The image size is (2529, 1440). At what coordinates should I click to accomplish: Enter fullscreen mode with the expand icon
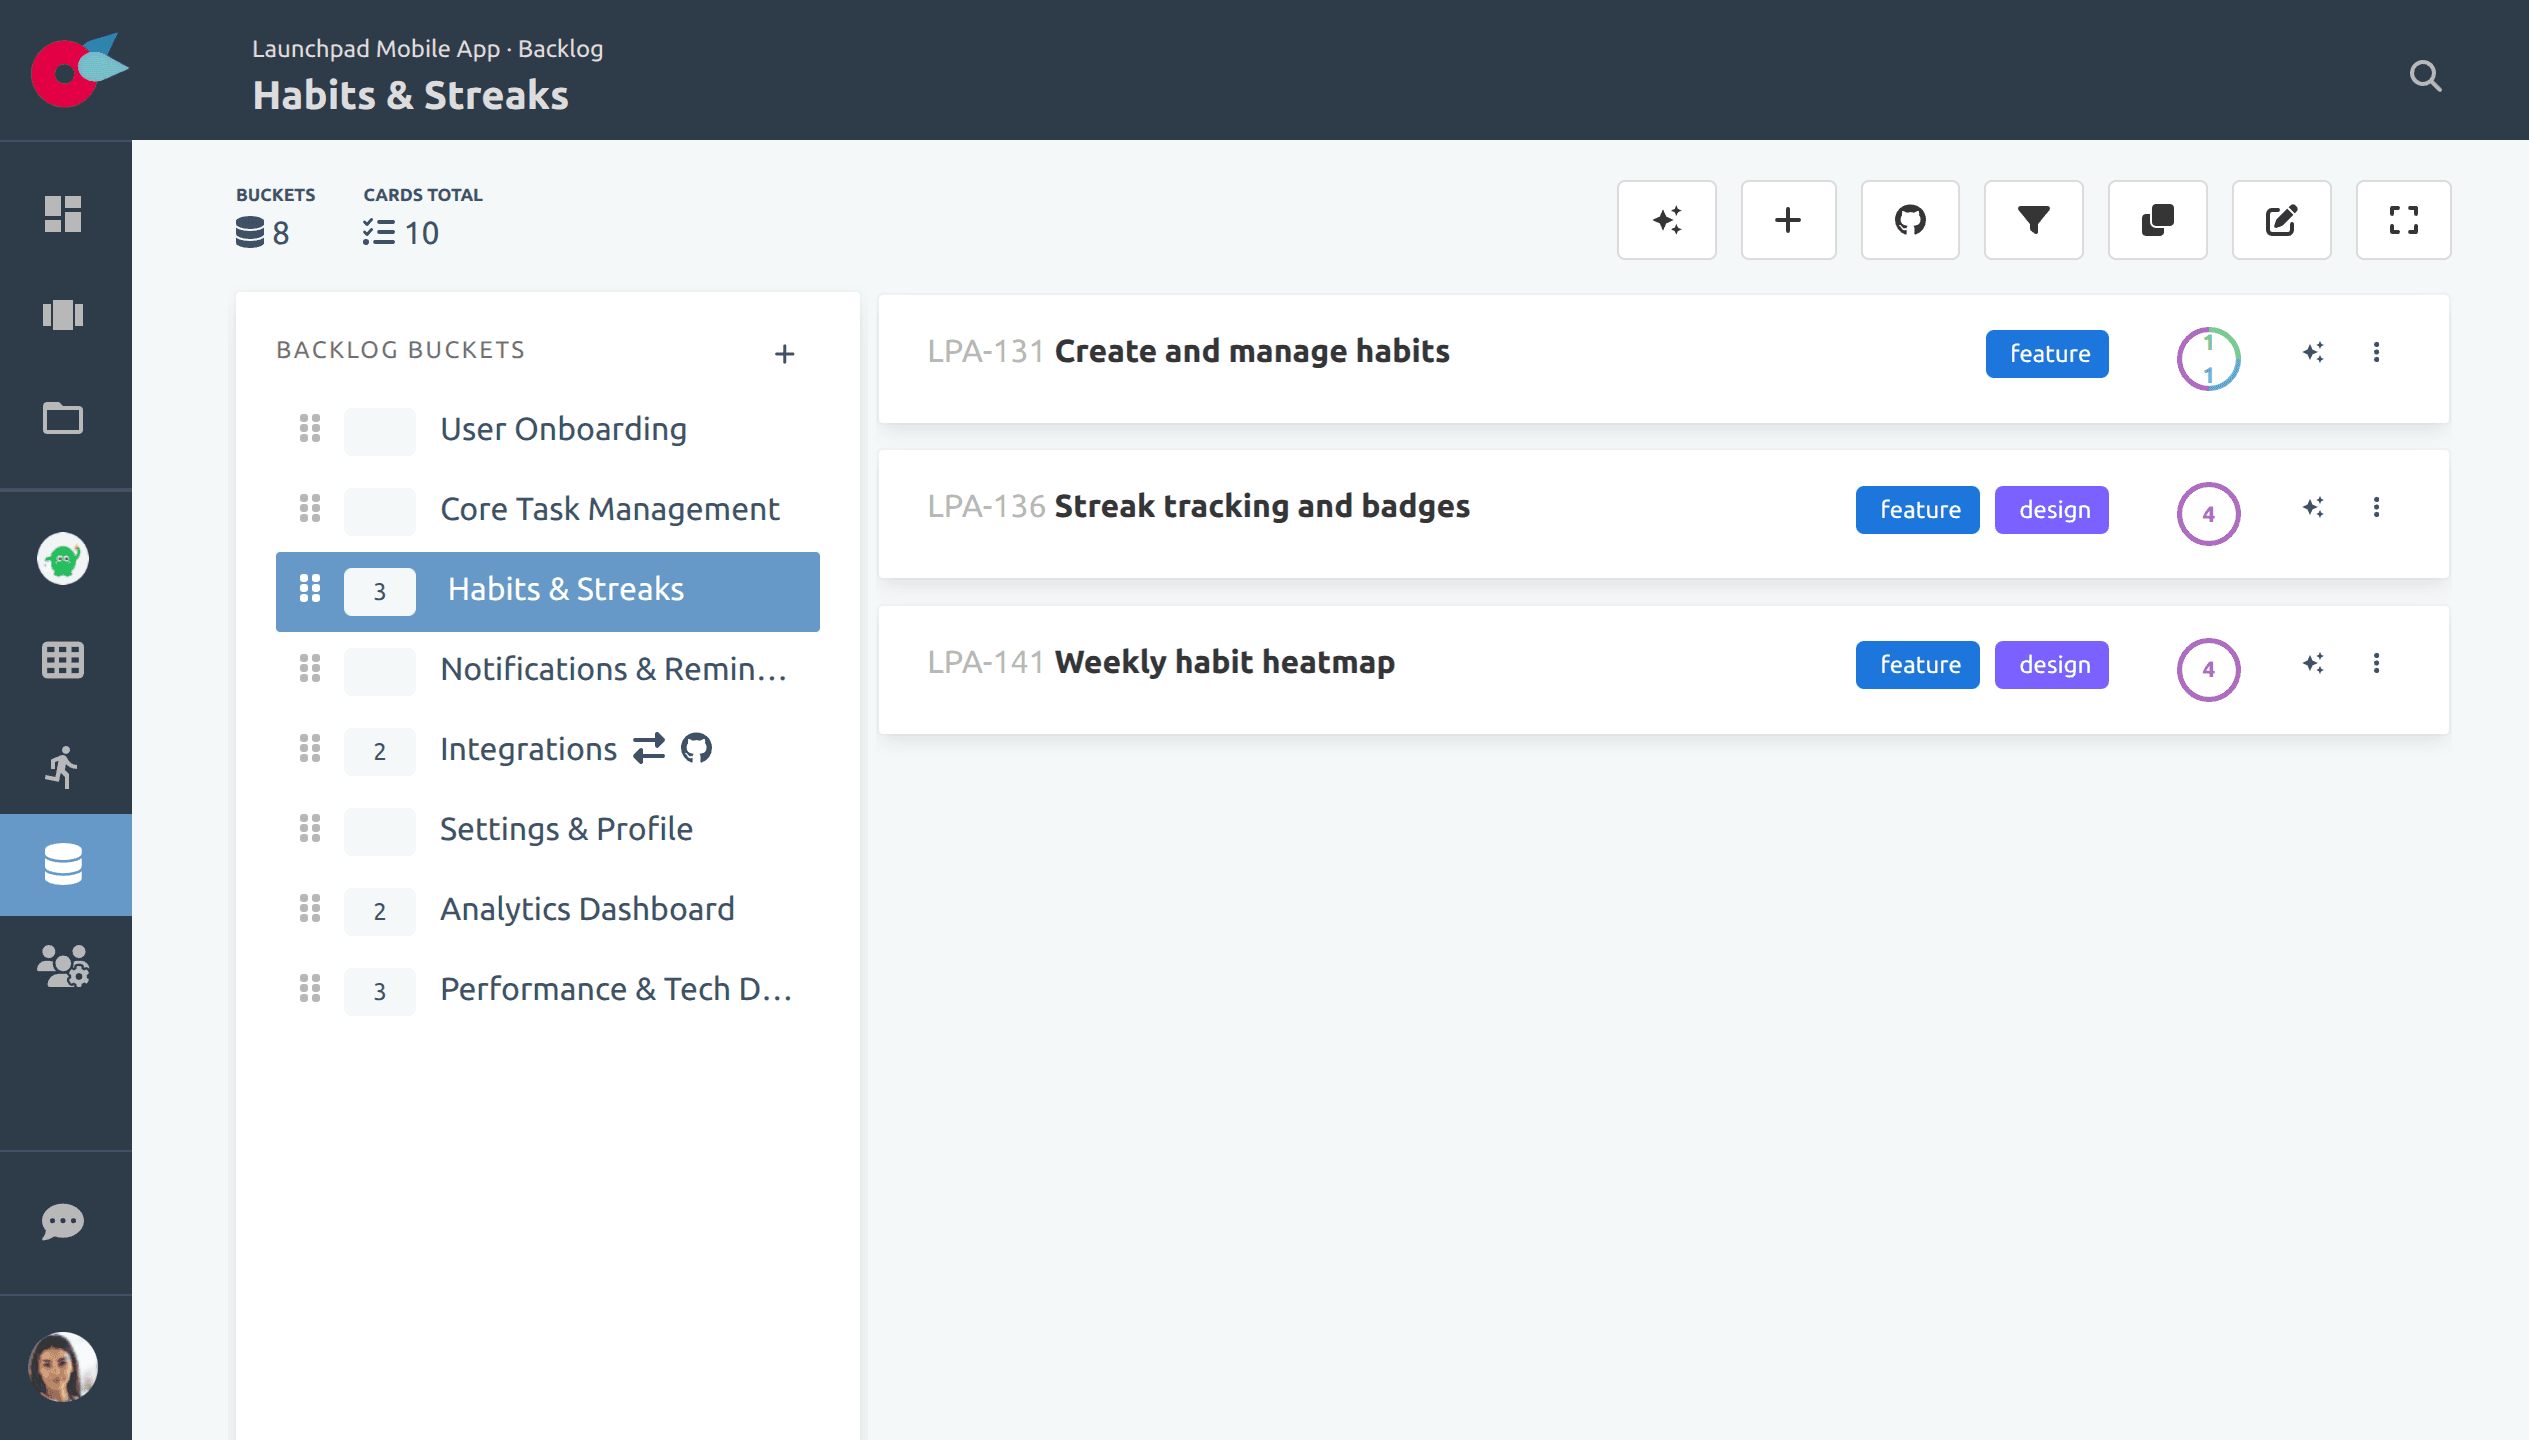point(2403,220)
